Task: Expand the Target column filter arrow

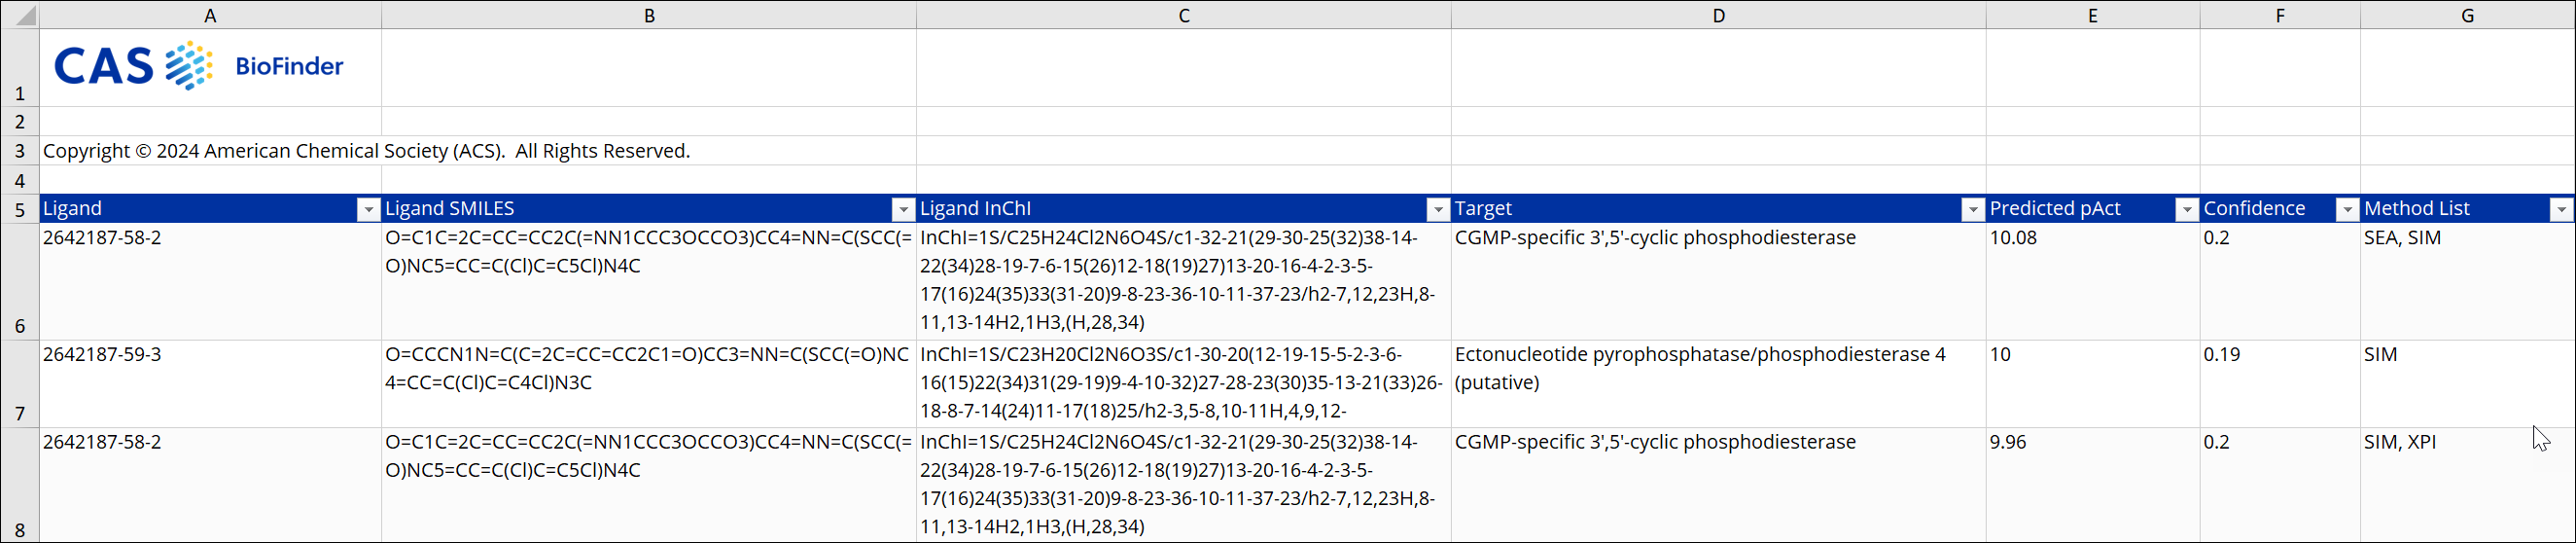Action: (x=1972, y=209)
